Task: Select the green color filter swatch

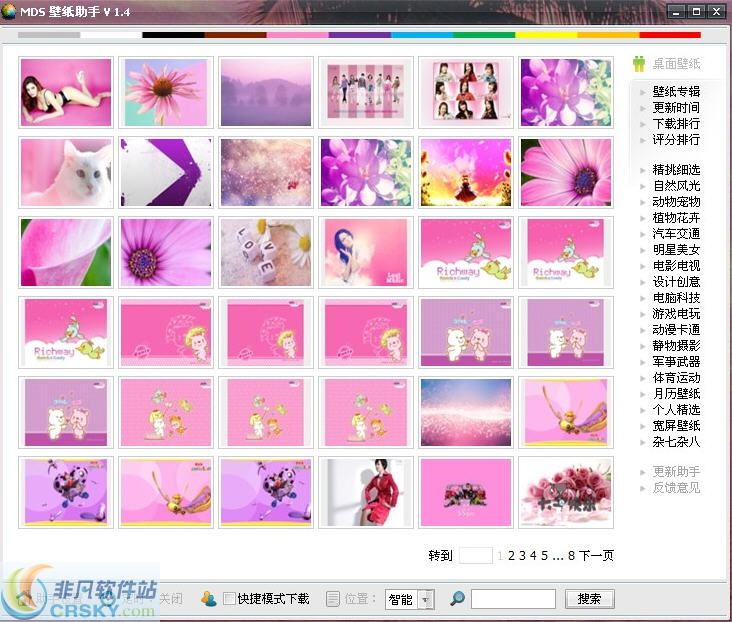Action: pos(484,35)
